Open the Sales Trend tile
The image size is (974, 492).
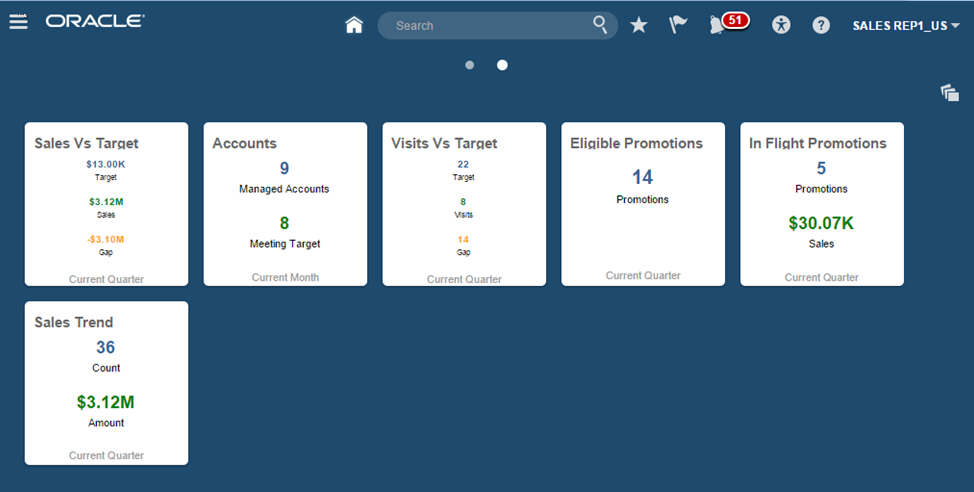point(106,383)
